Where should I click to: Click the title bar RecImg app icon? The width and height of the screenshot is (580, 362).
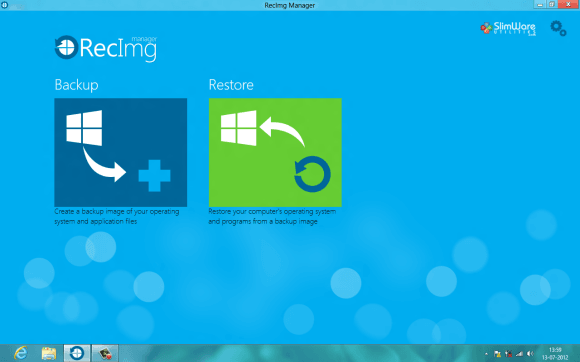pos(4,5)
